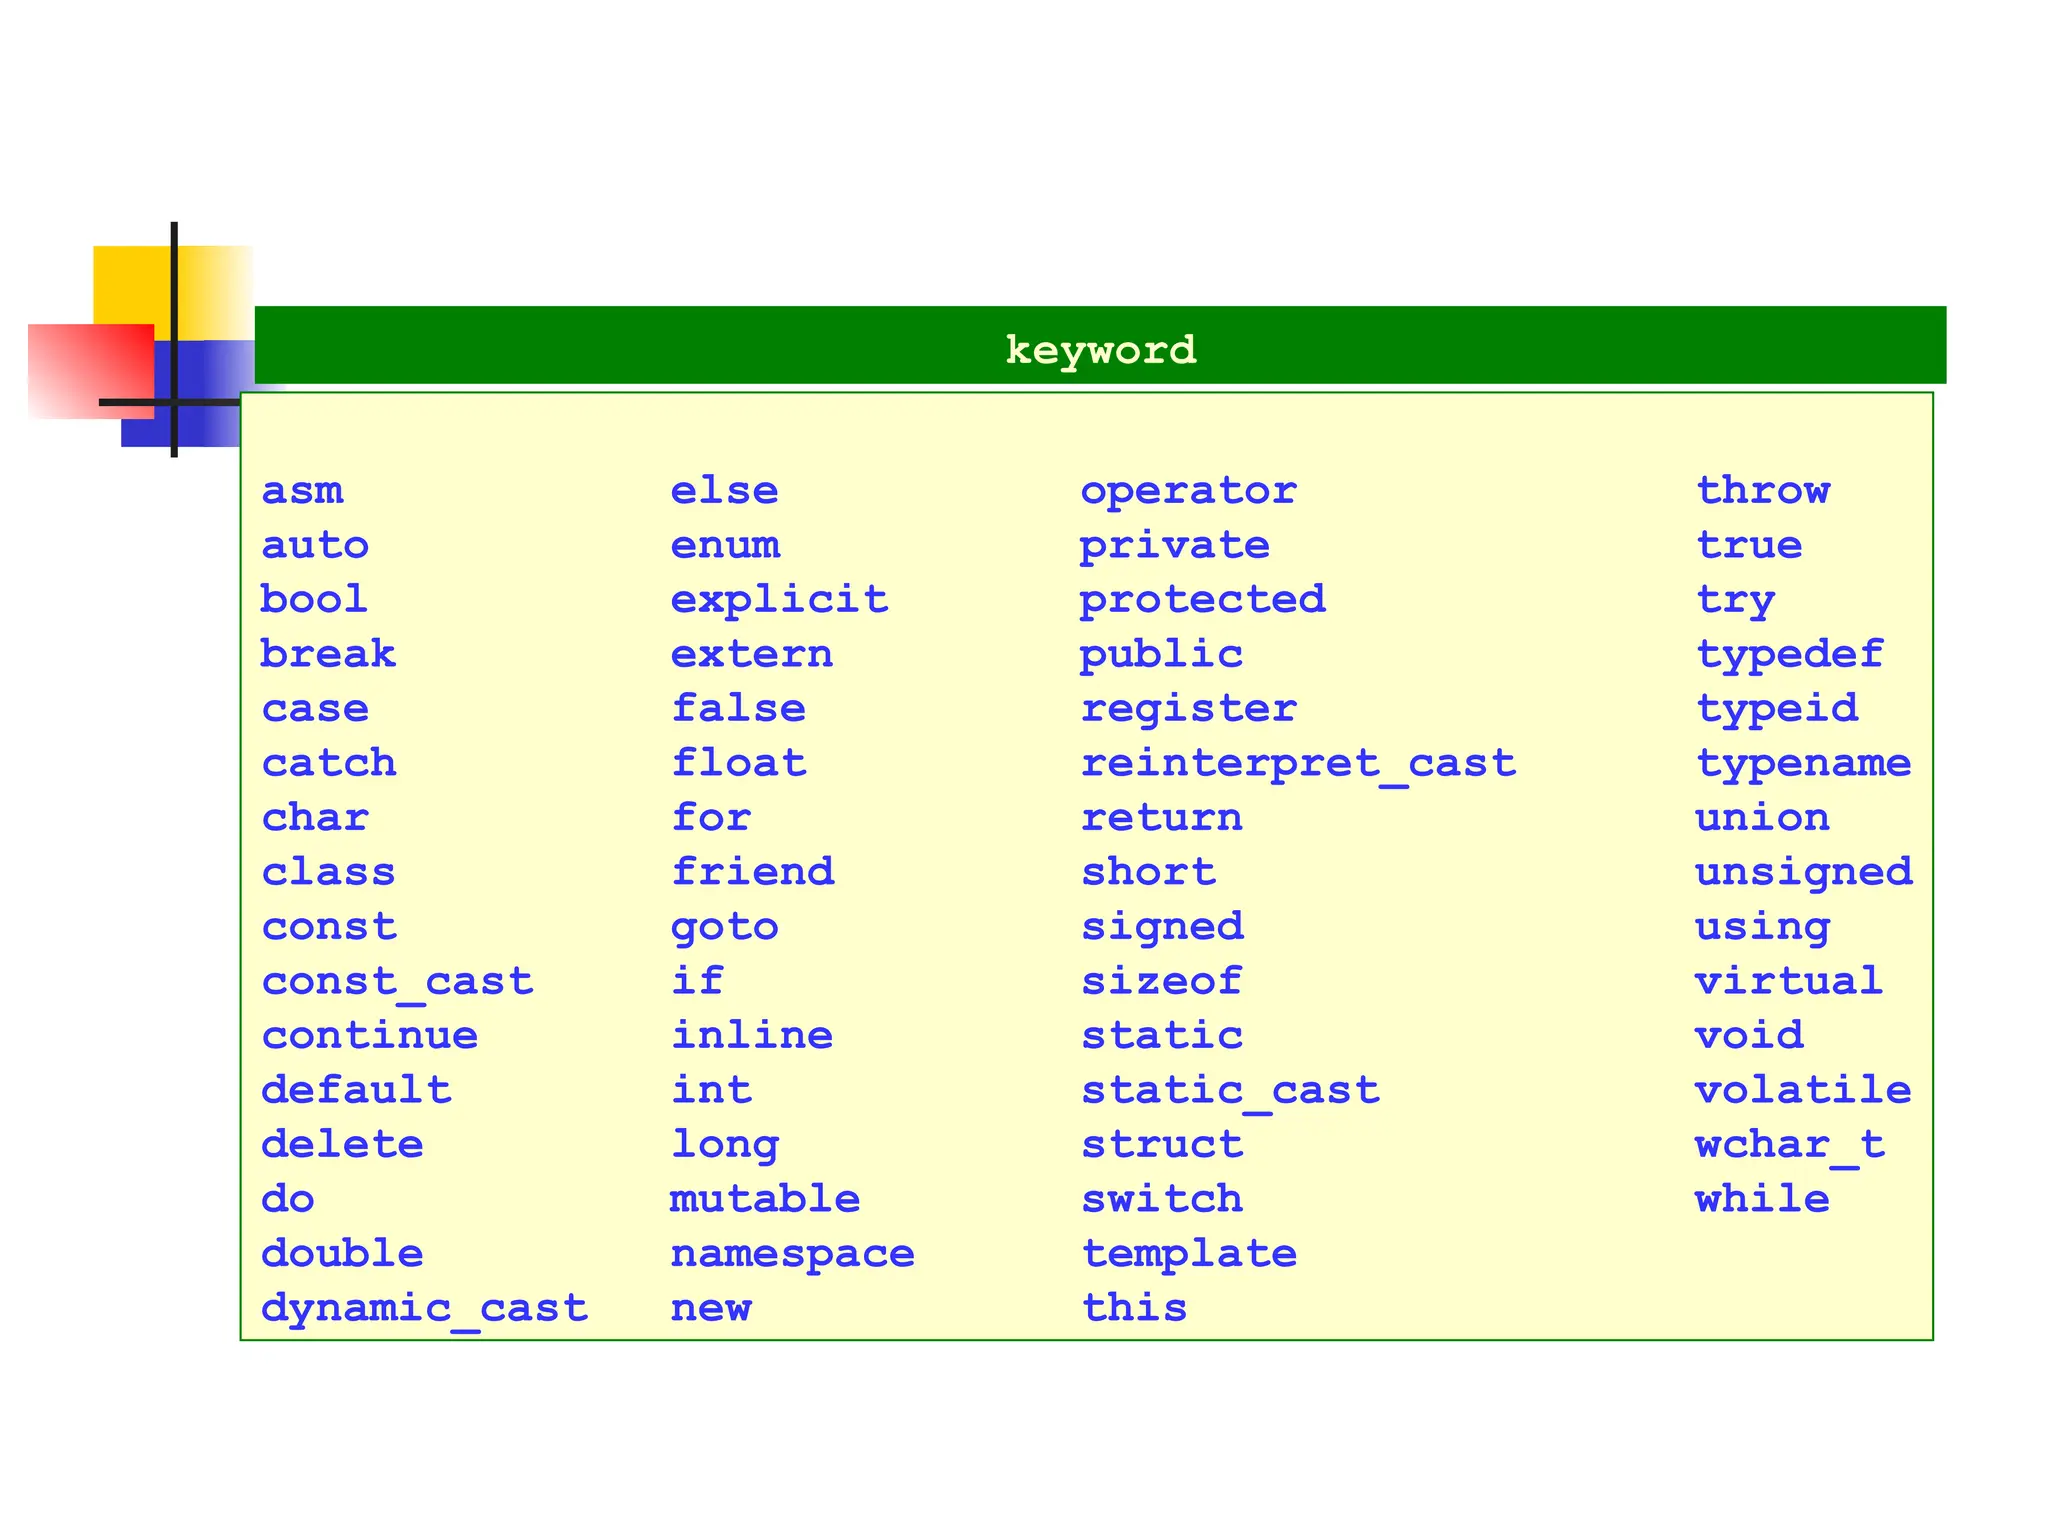The image size is (2048, 1536).
Task: Select the keyword 'private'
Action: [x=1175, y=546]
